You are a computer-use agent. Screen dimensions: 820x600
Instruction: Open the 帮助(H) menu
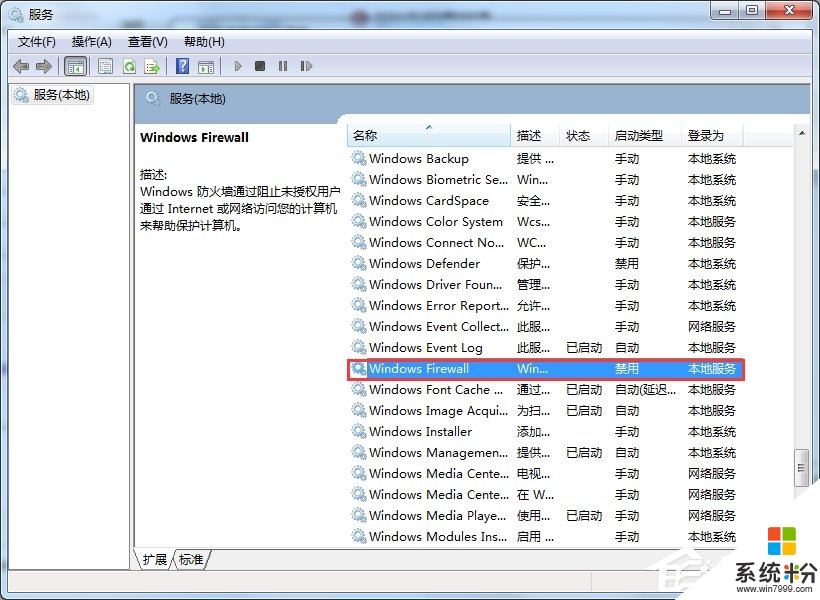(204, 42)
